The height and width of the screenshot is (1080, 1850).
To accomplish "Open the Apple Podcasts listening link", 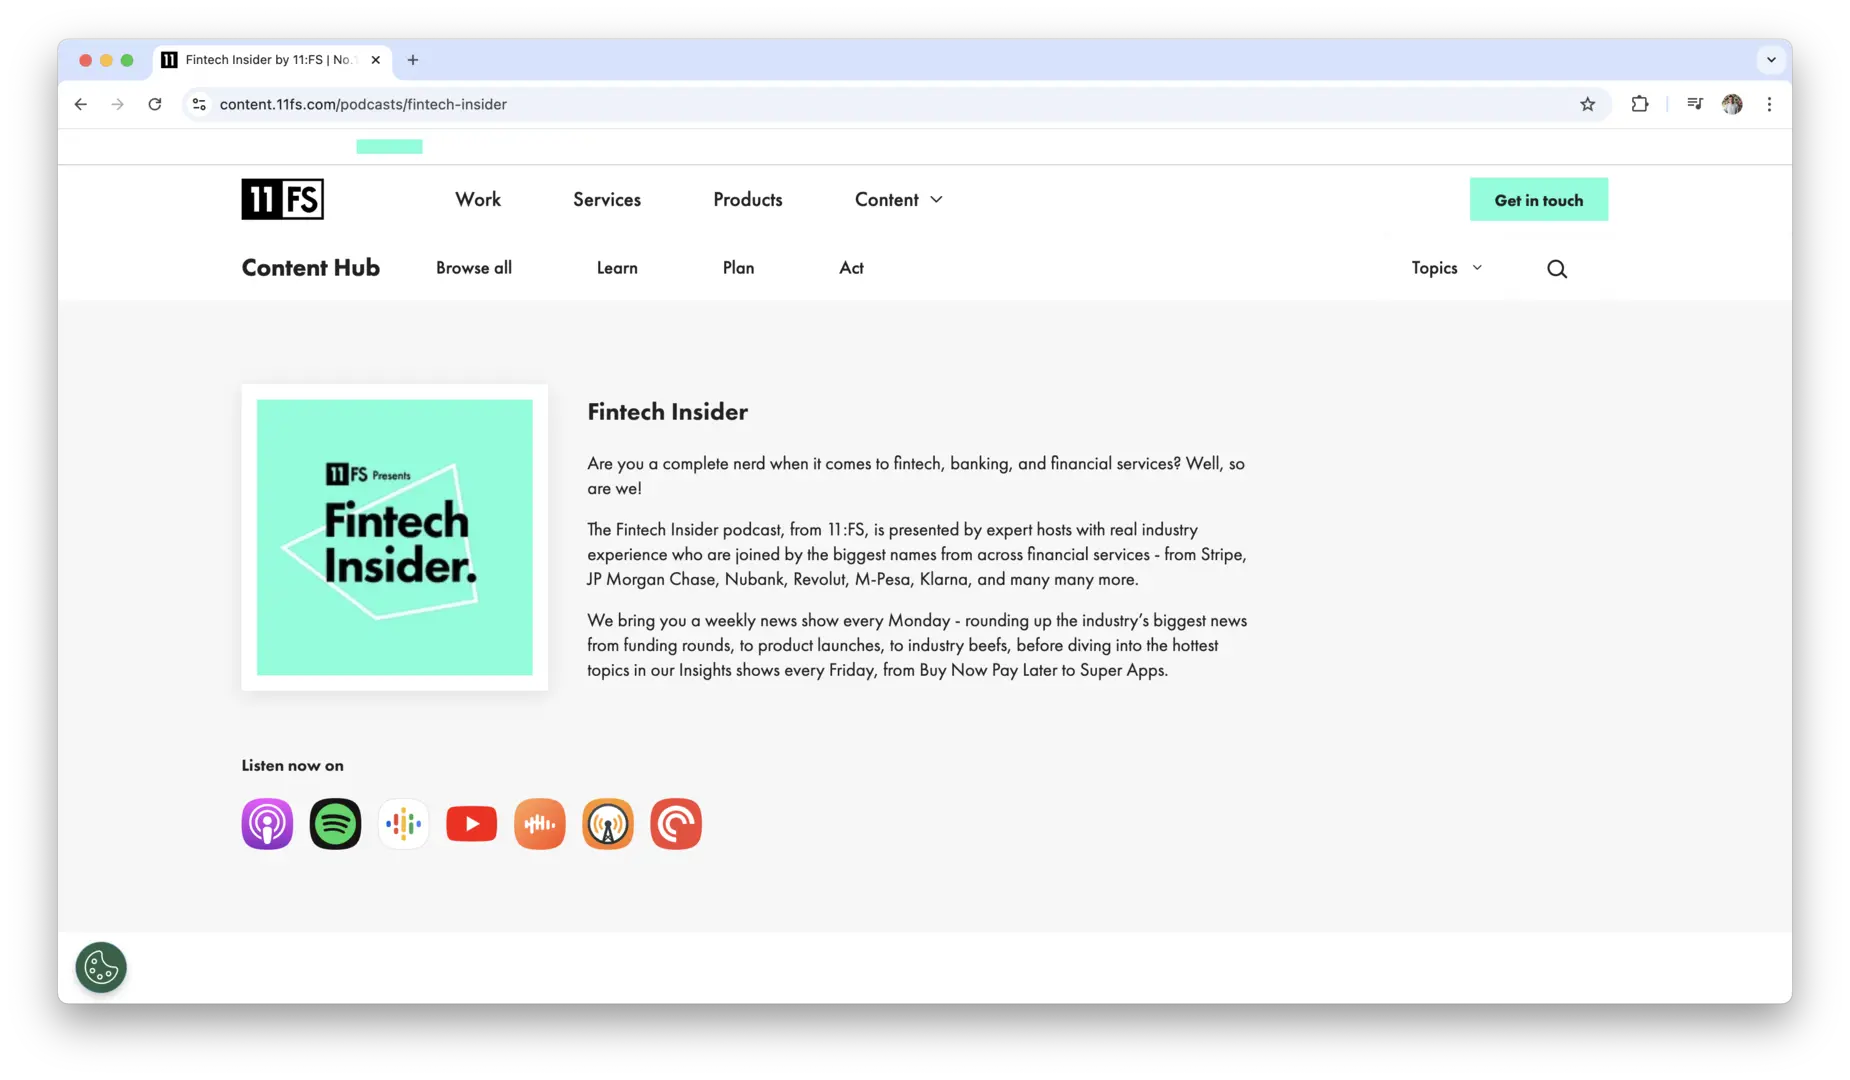I will (x=267, y=824).
